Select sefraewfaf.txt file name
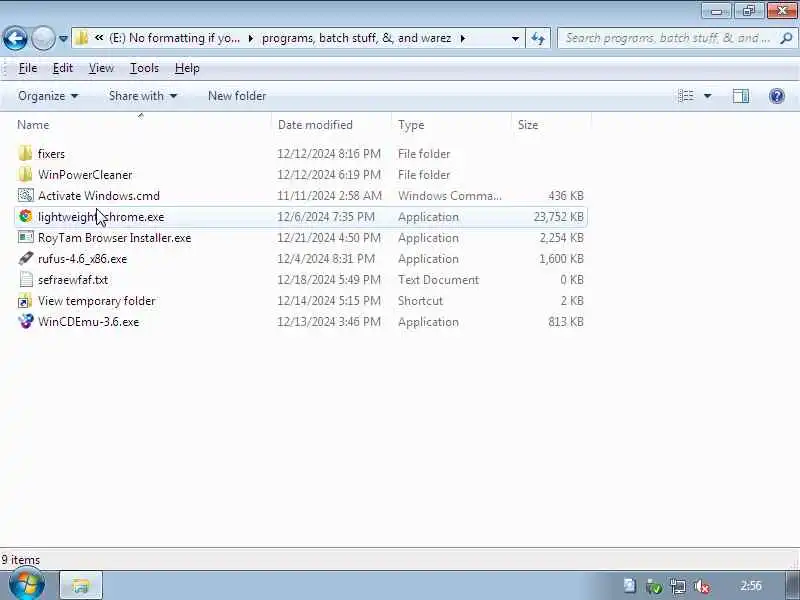Image resolution: width=800 pixels, height=600 pixels. pos(73,280)
